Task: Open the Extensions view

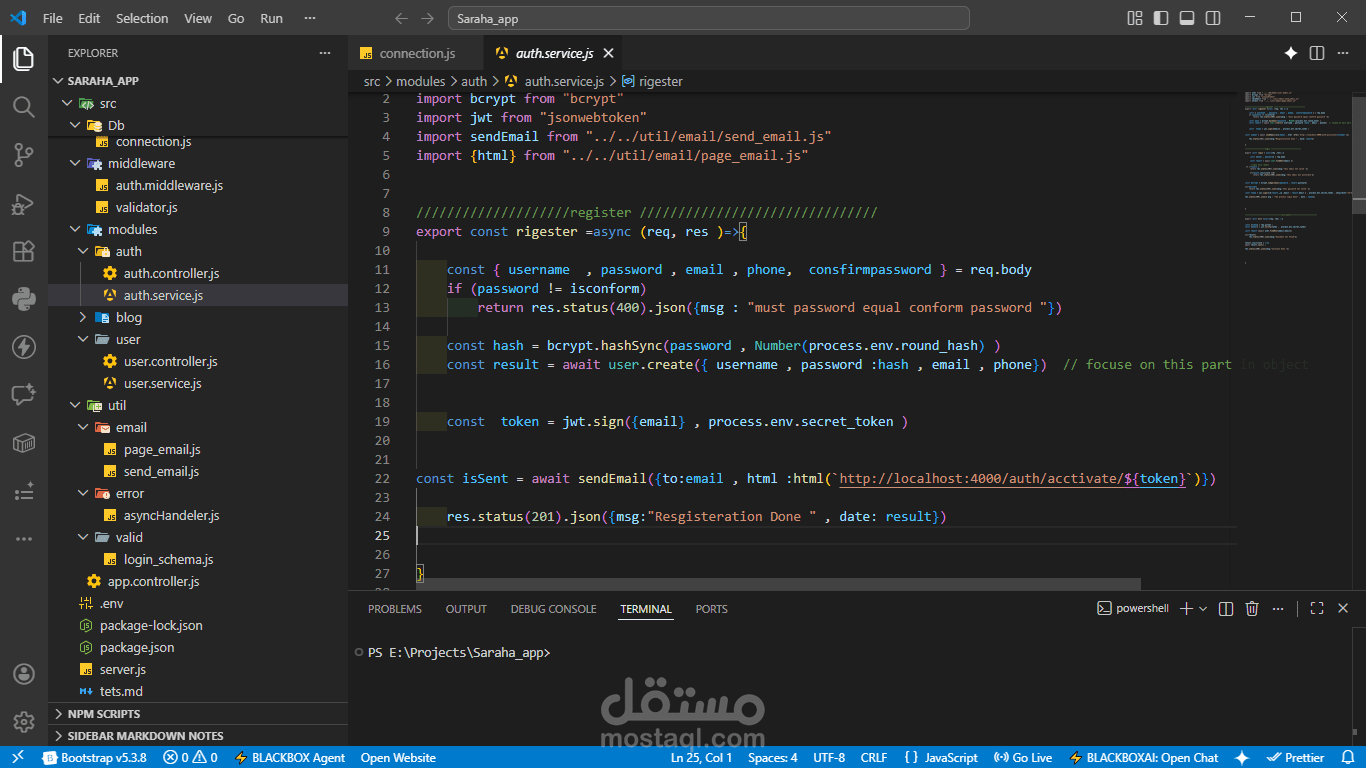Action: click(24, 251)
